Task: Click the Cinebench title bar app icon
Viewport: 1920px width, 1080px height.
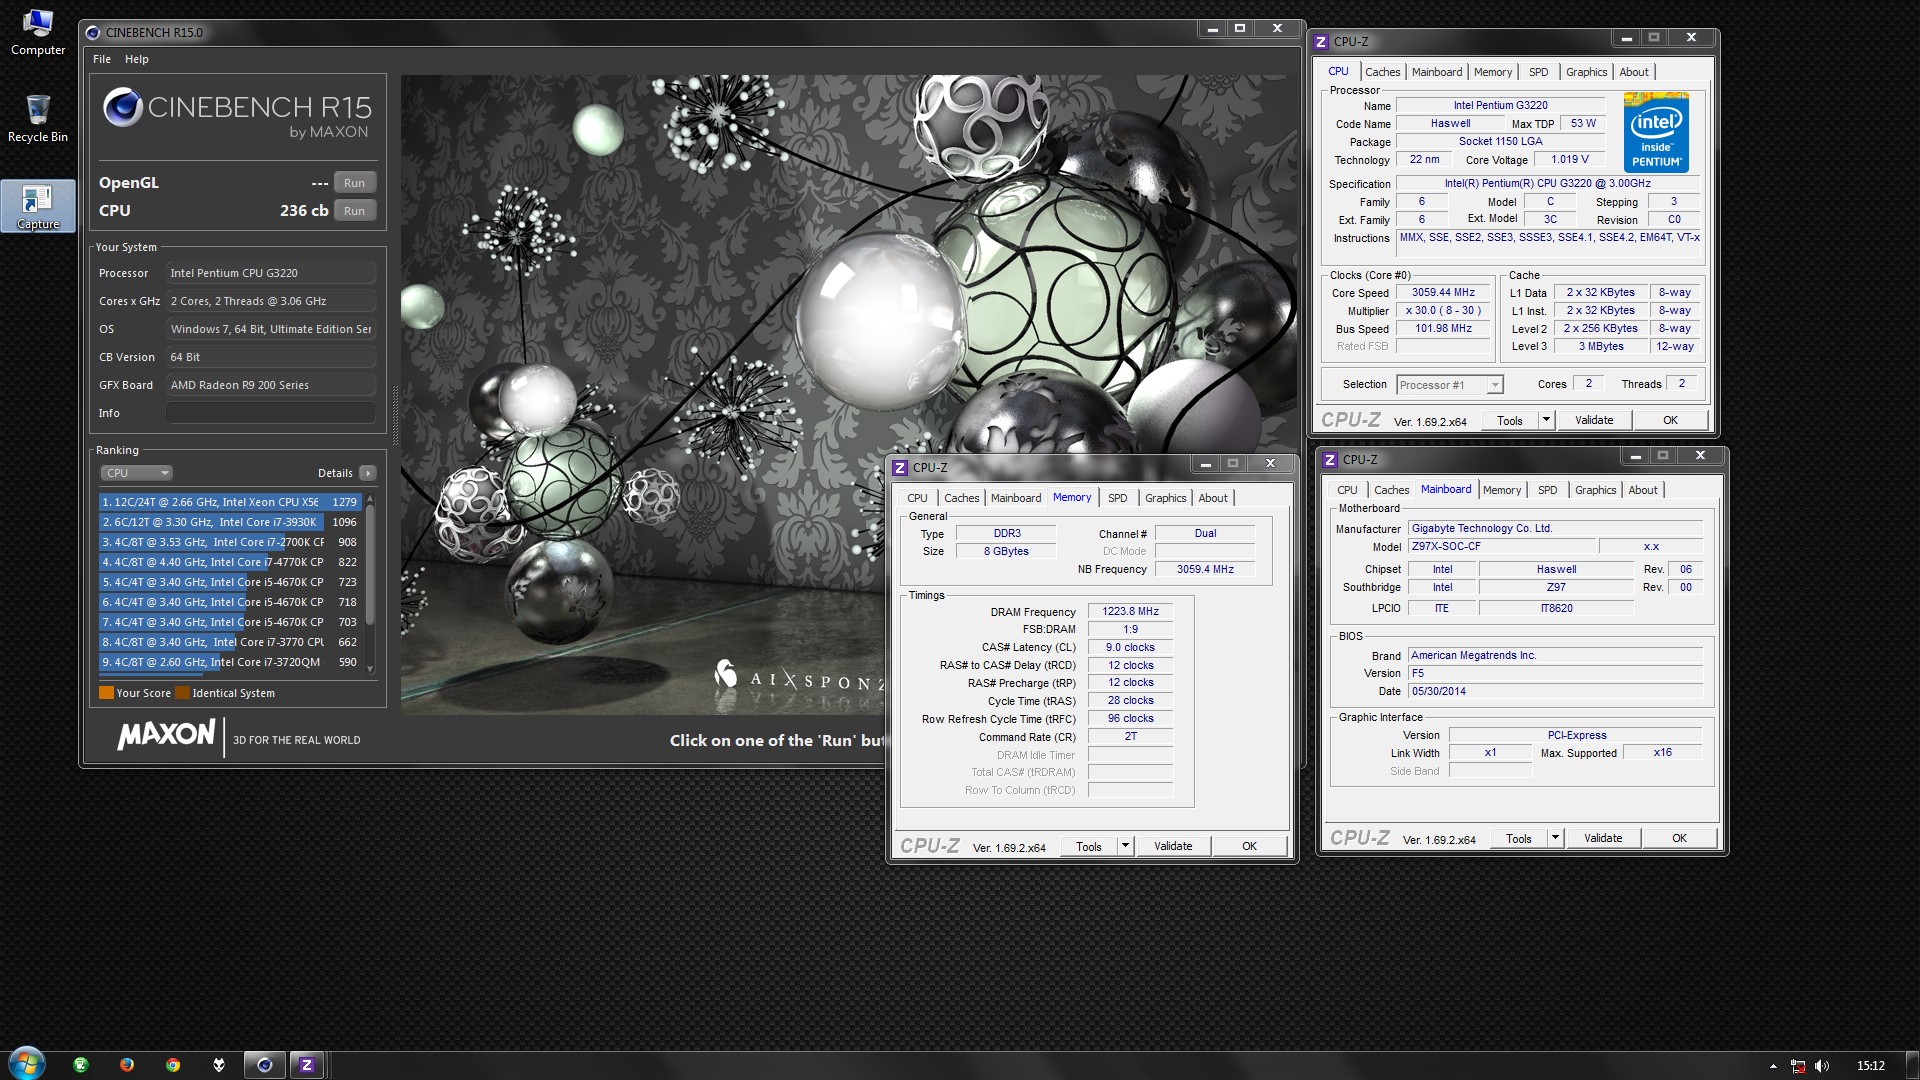Action: click(x=94, y=32)
